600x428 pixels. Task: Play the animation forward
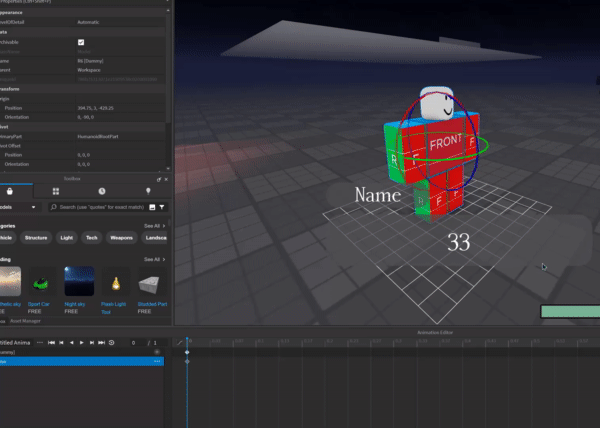(82, 343)
